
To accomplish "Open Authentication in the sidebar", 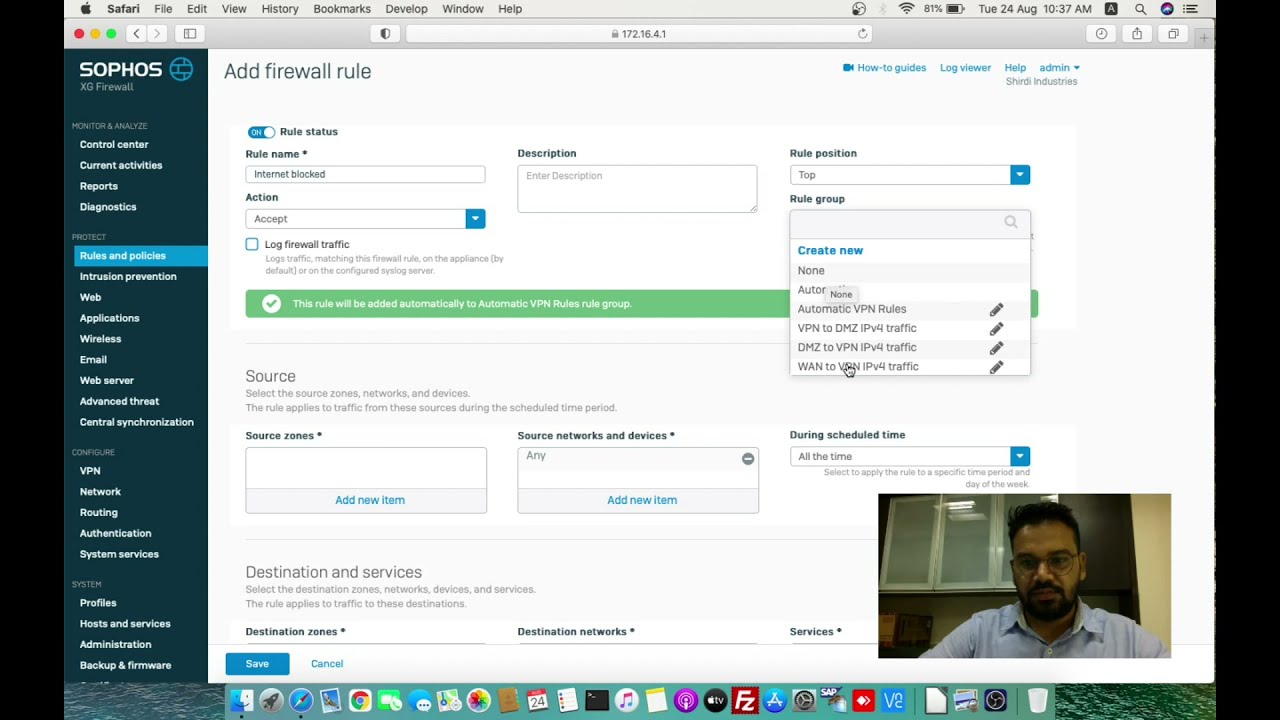I will (x=115, y=533).
